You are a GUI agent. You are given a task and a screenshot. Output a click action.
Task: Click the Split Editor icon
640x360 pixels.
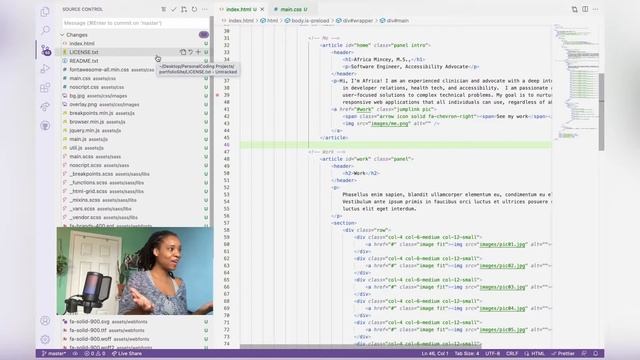585,9
